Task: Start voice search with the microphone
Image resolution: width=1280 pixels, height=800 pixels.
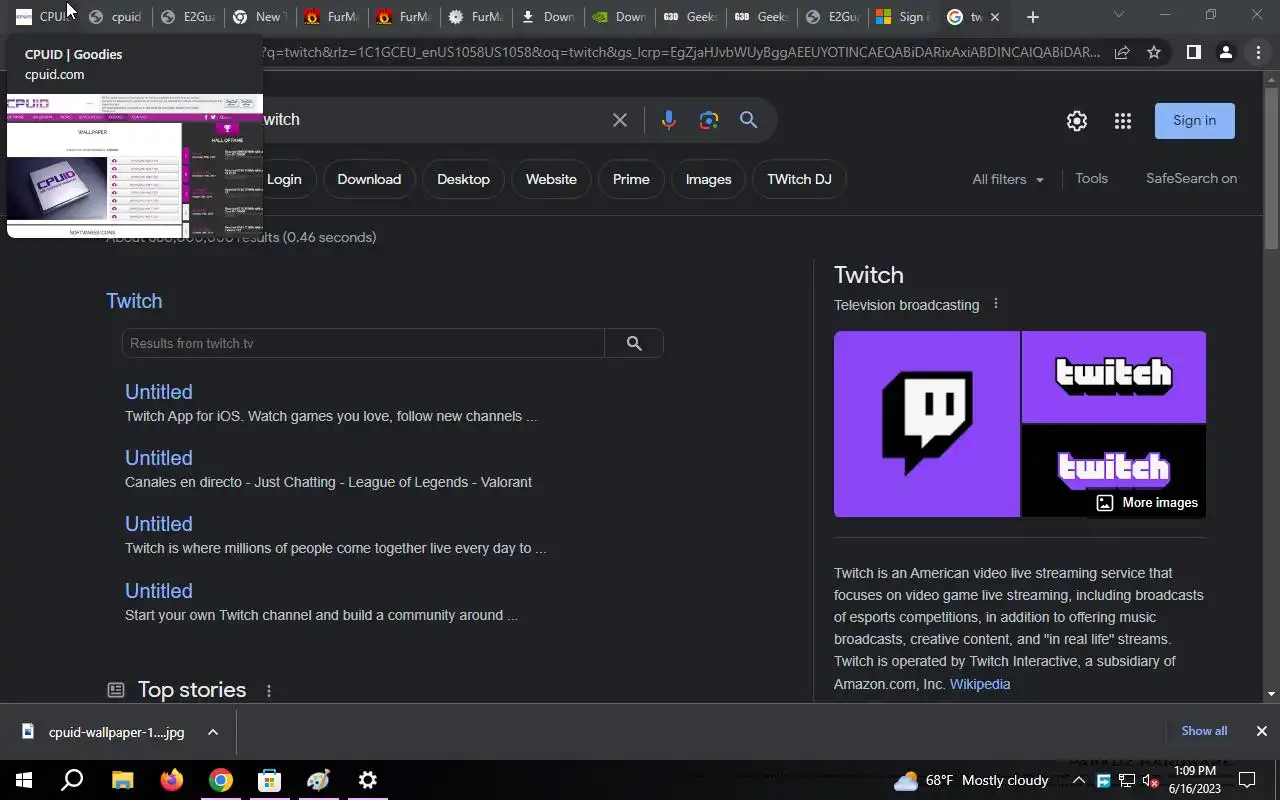Action: point(669,120)
